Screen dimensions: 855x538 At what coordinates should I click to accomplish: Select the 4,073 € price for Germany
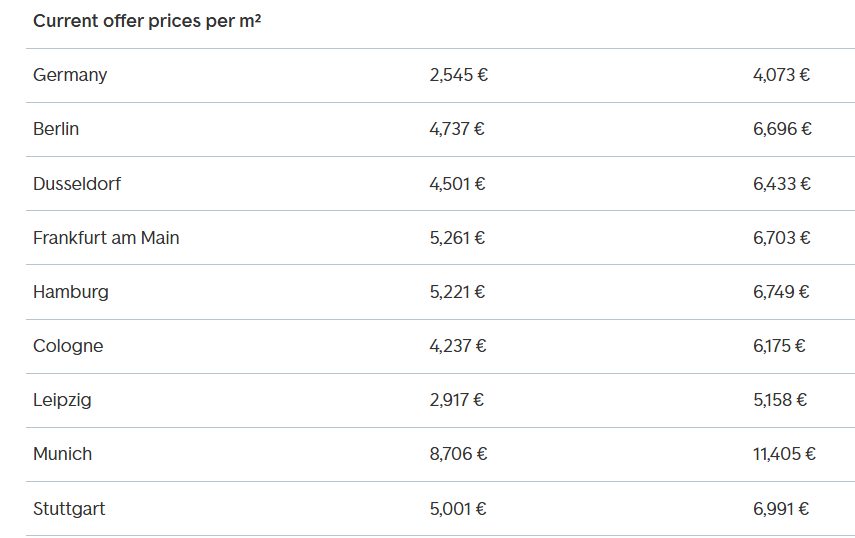tap(781, 75)
